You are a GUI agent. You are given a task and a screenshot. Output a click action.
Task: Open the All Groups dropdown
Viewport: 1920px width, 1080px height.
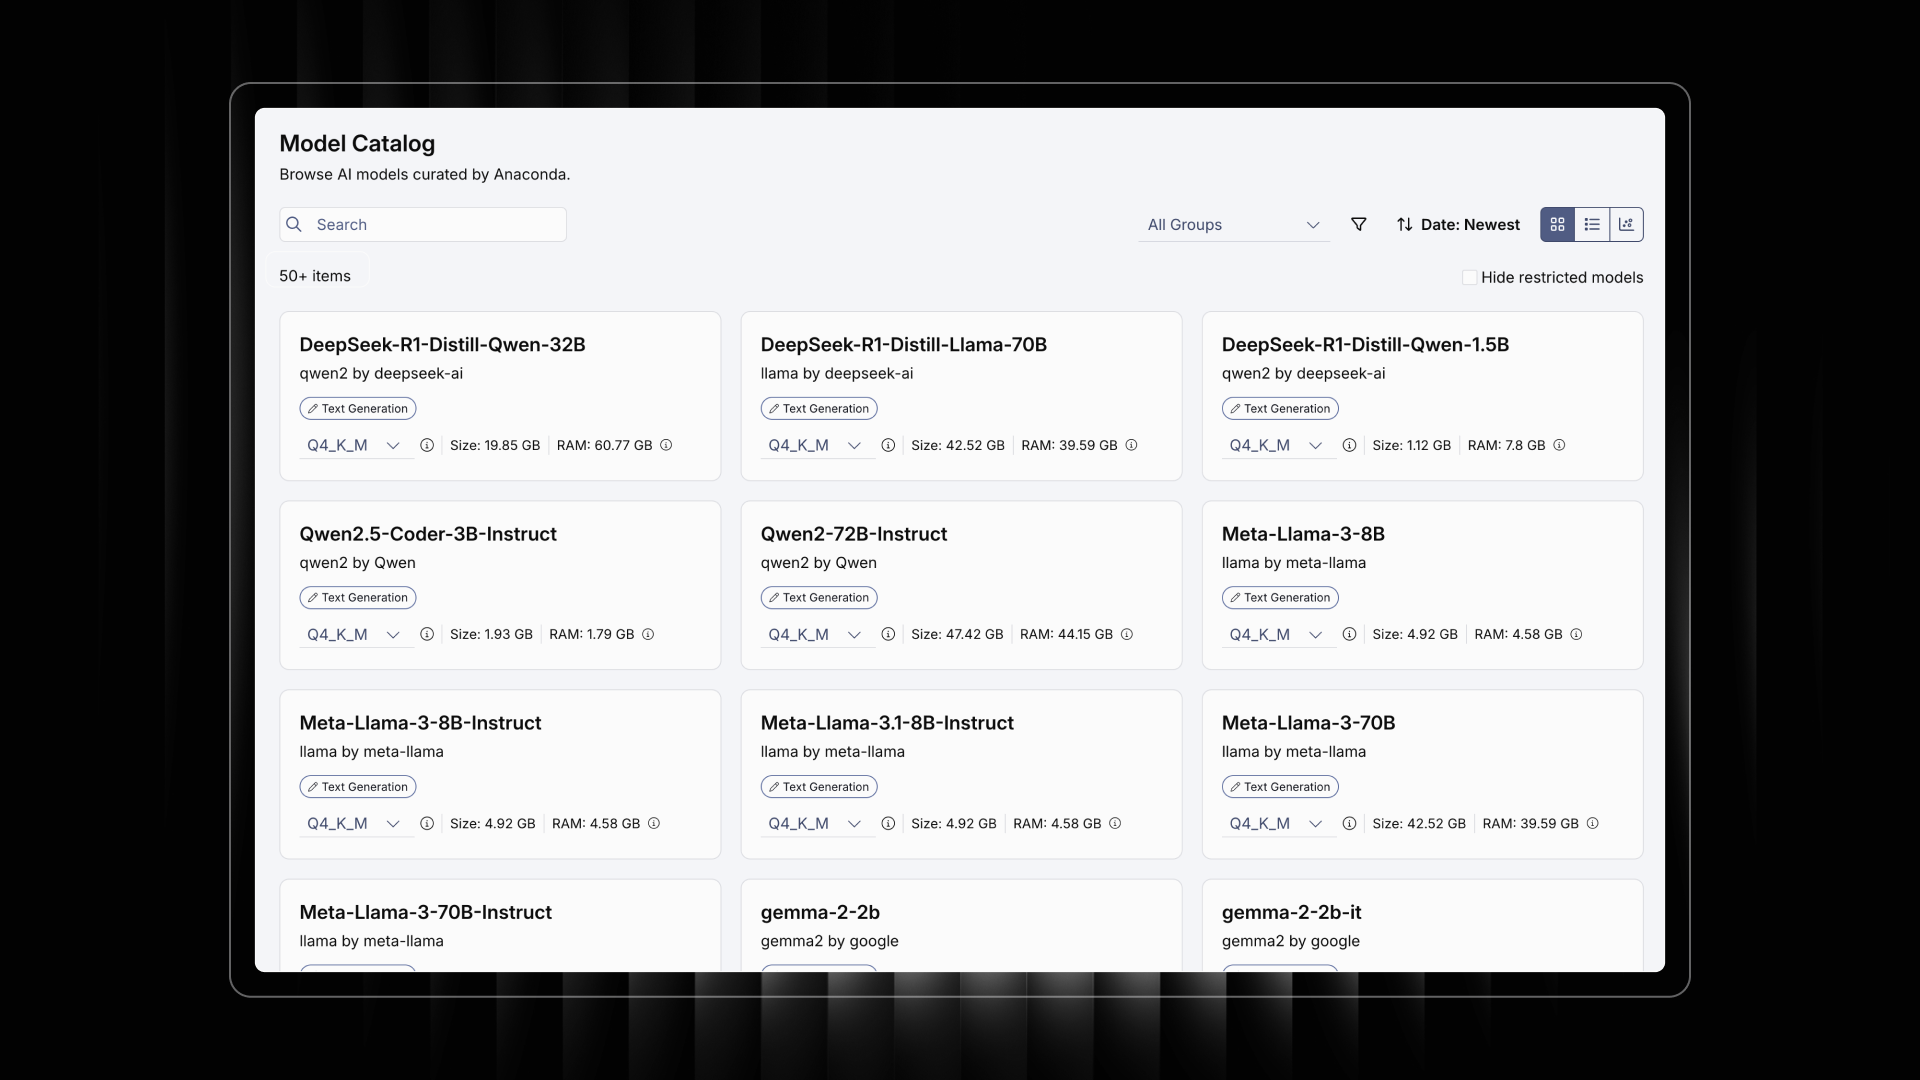point(1234,224)
